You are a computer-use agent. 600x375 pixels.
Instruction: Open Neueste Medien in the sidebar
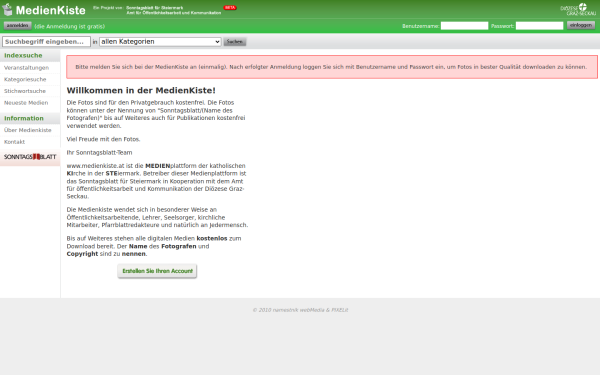[26, 103]
